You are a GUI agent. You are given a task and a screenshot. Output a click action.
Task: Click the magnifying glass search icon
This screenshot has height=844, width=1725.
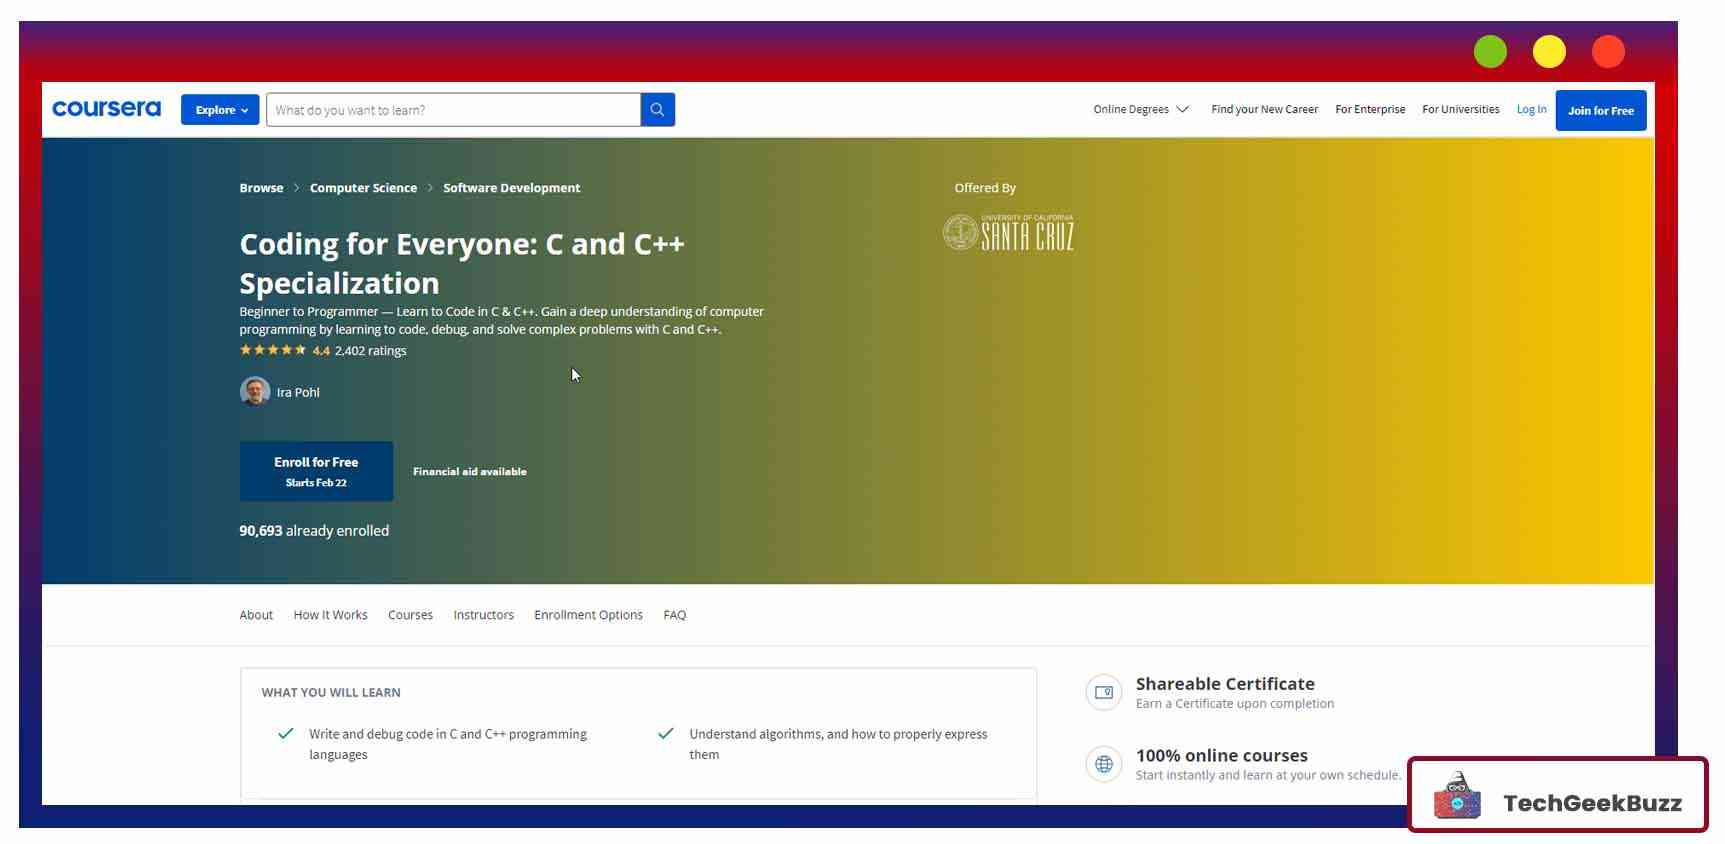tap(657, 110)
